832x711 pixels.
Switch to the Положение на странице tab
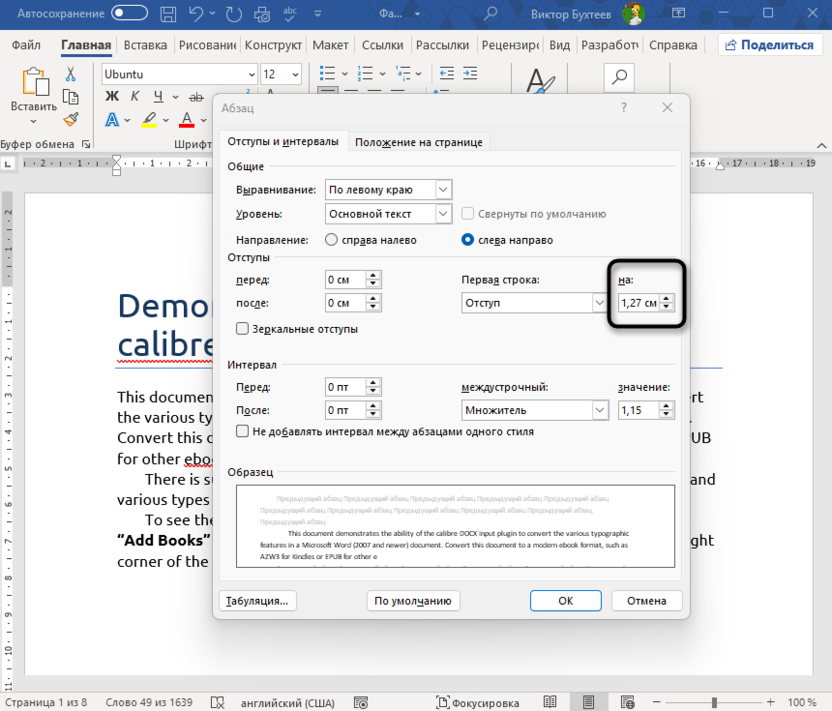pyautogui.click(x=418, y=141)
